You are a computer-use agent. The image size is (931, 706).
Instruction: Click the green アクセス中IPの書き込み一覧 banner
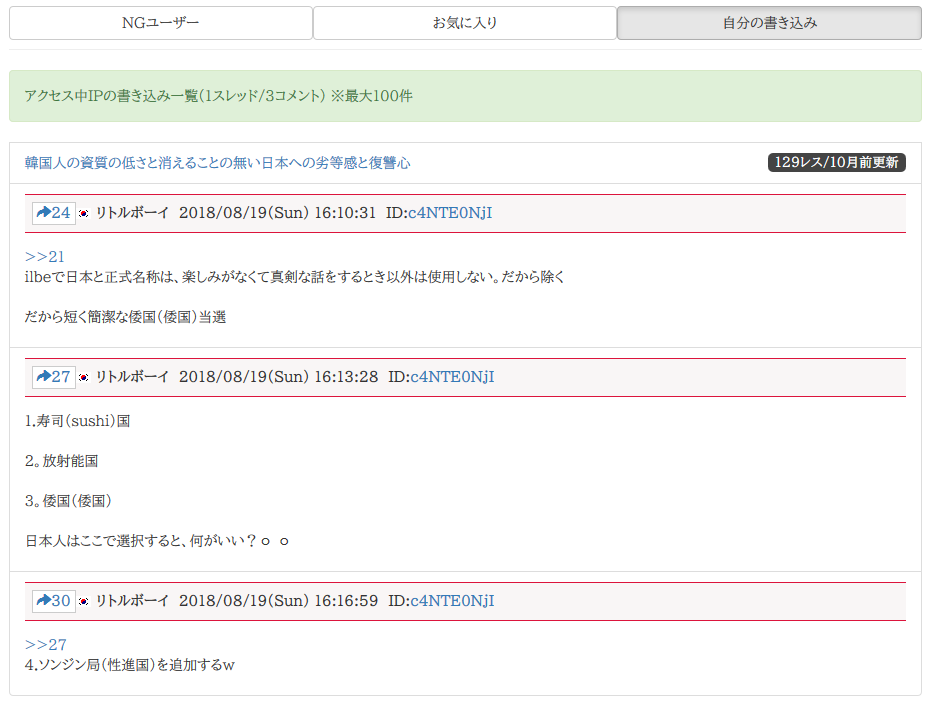[x=465, y=96]
